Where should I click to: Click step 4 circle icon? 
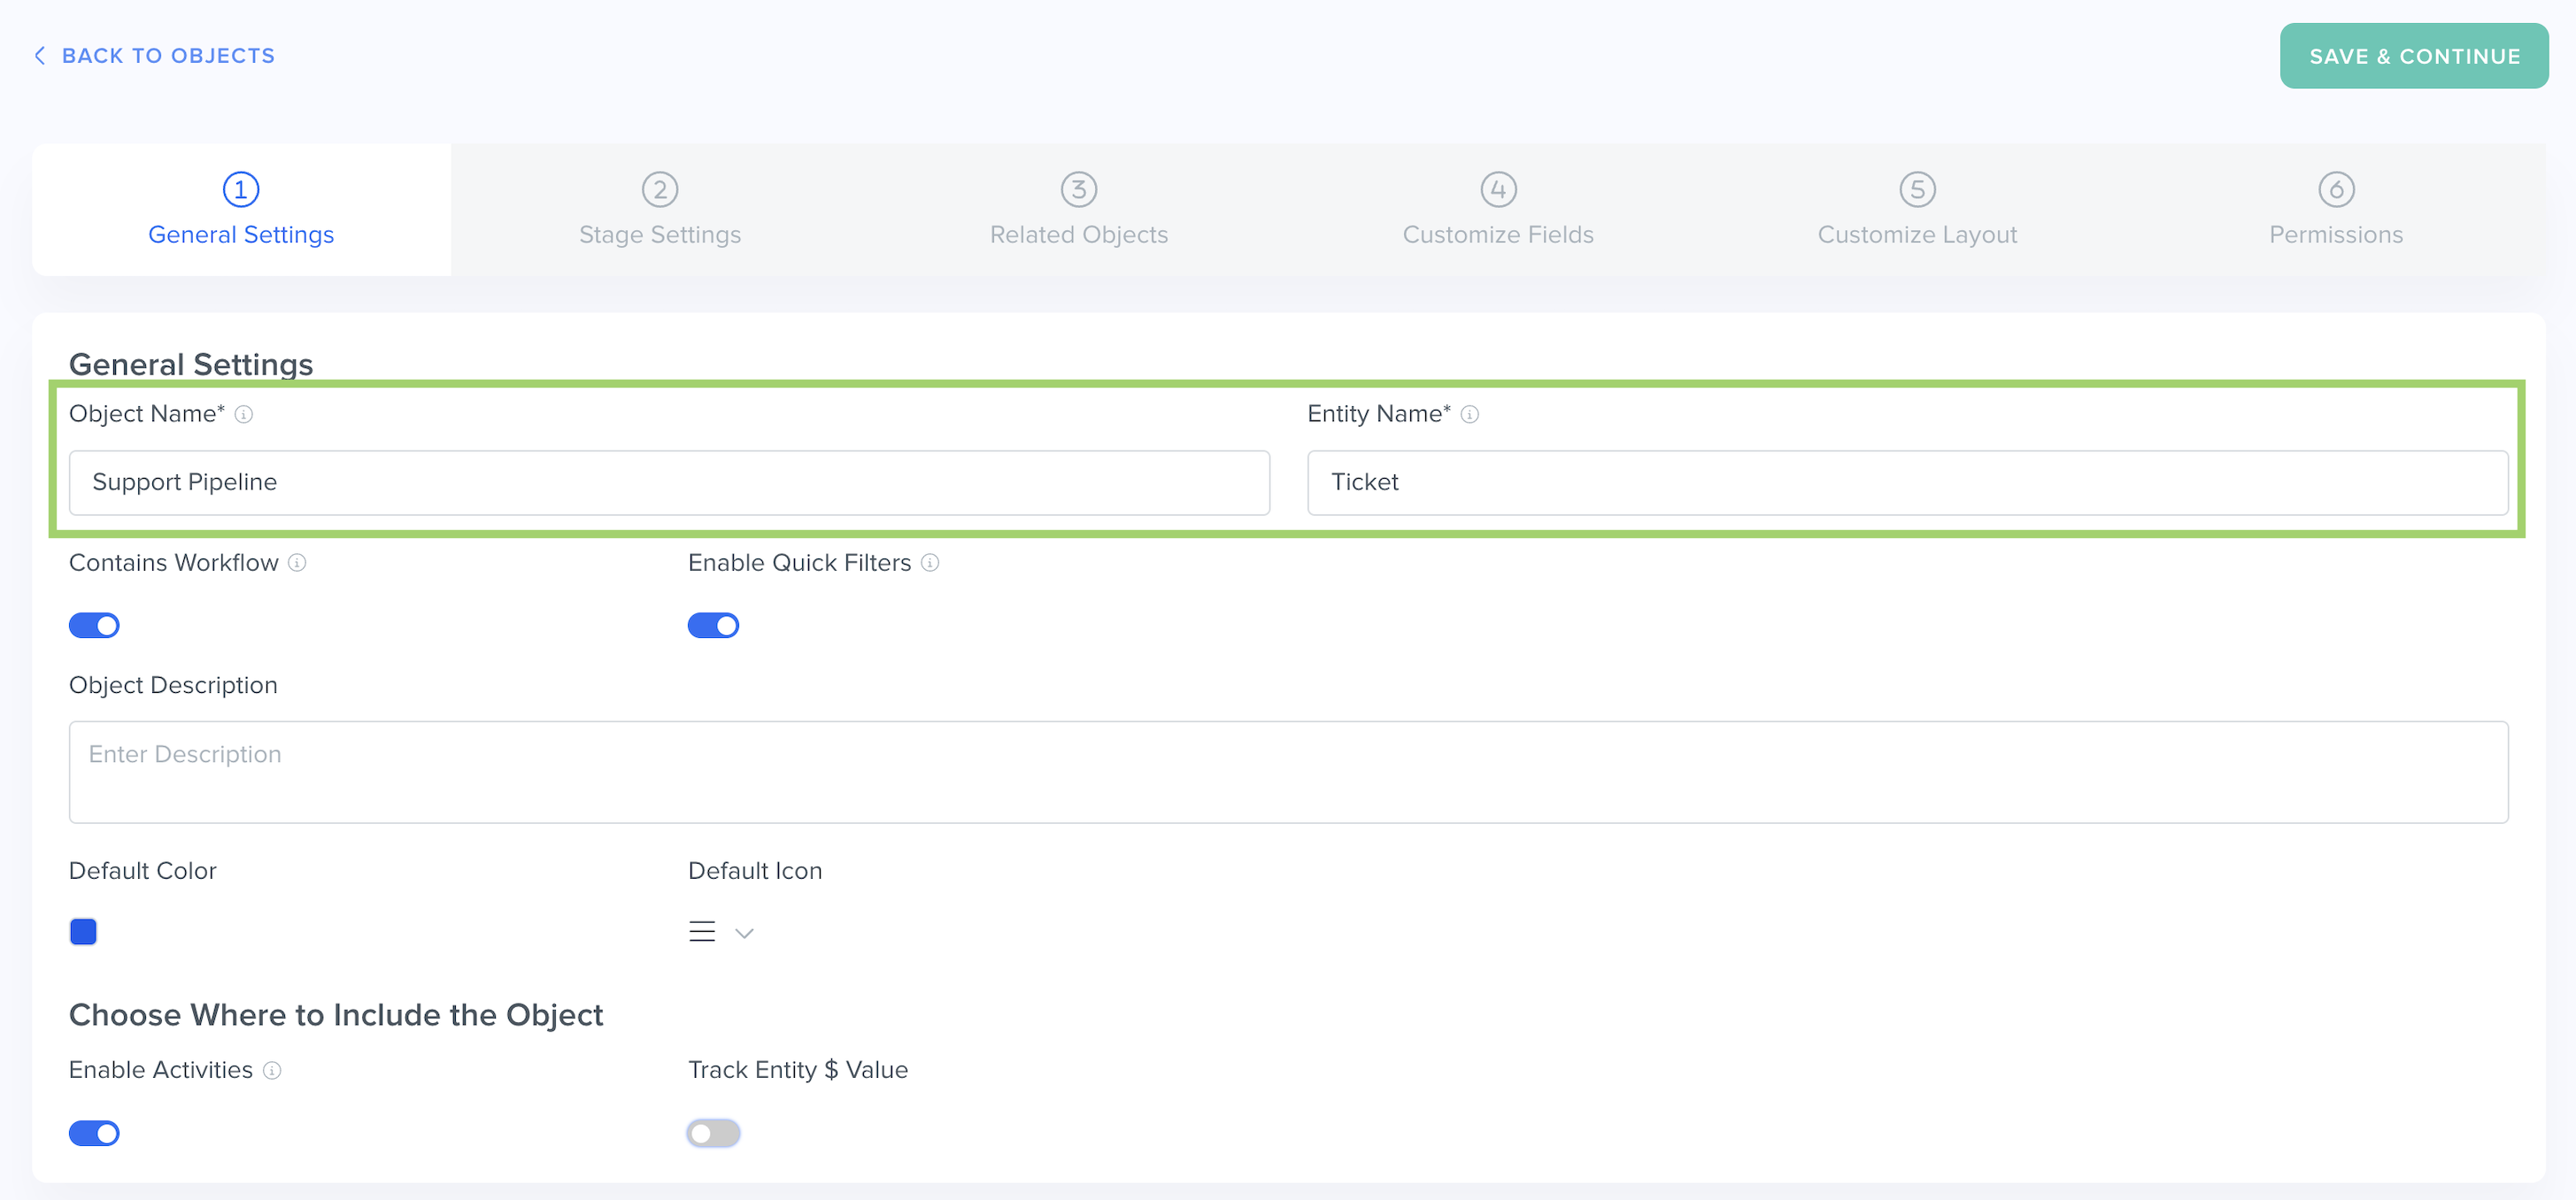[1498, 189]
